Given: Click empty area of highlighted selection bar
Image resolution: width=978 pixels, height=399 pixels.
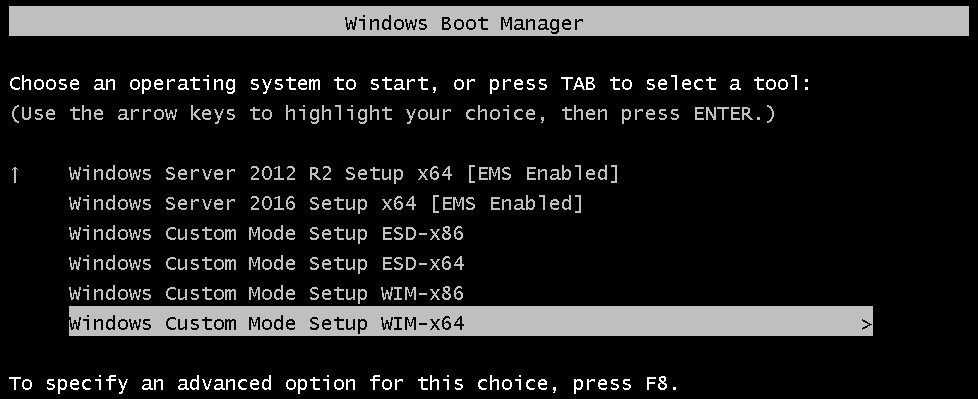Looking at the screenshot, I should coord(661,324).
